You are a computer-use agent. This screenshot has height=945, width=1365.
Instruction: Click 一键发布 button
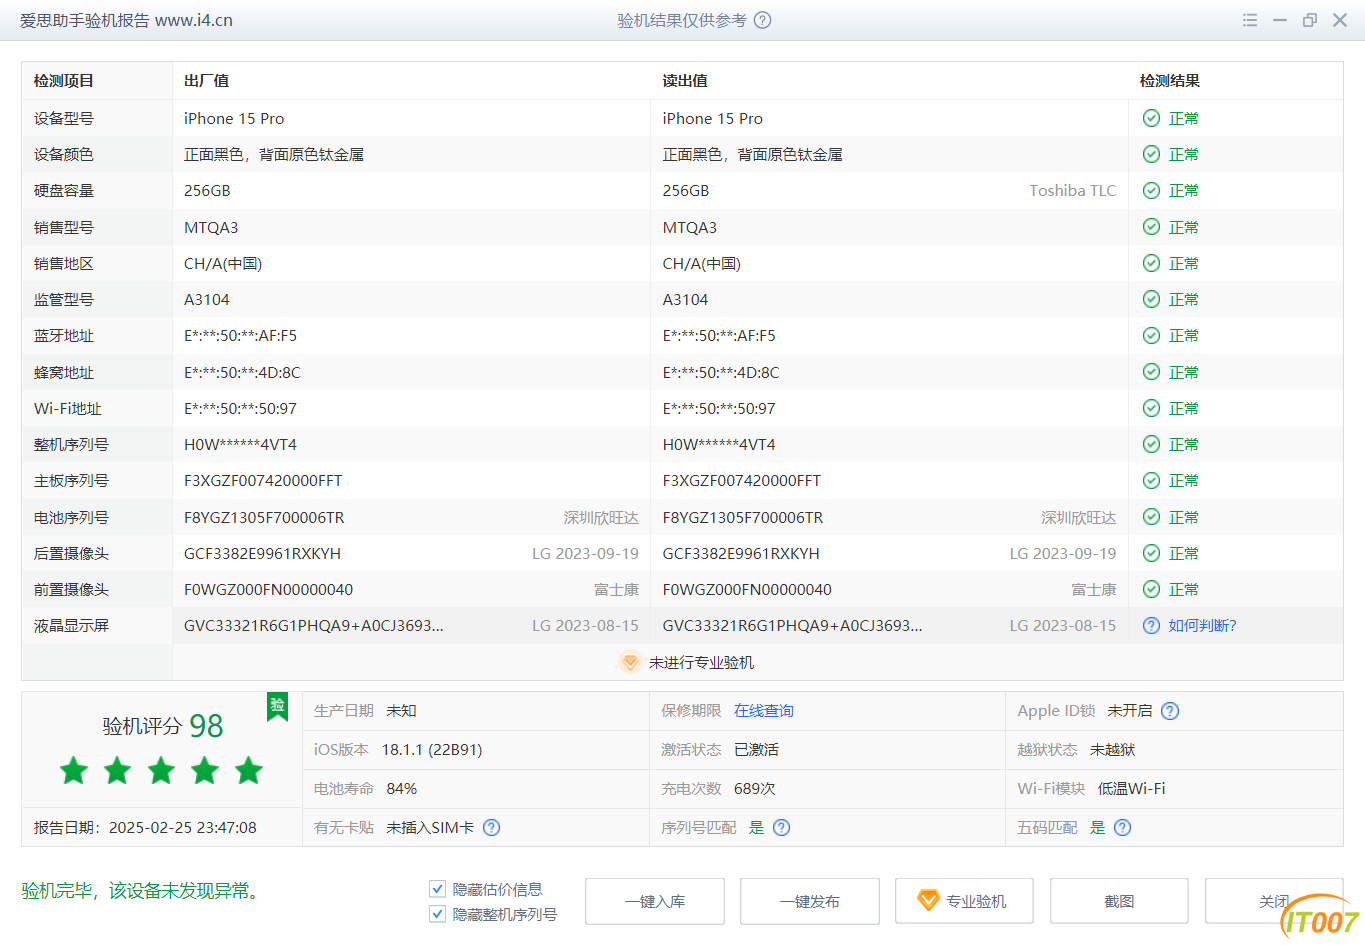[x=810, y=901]
